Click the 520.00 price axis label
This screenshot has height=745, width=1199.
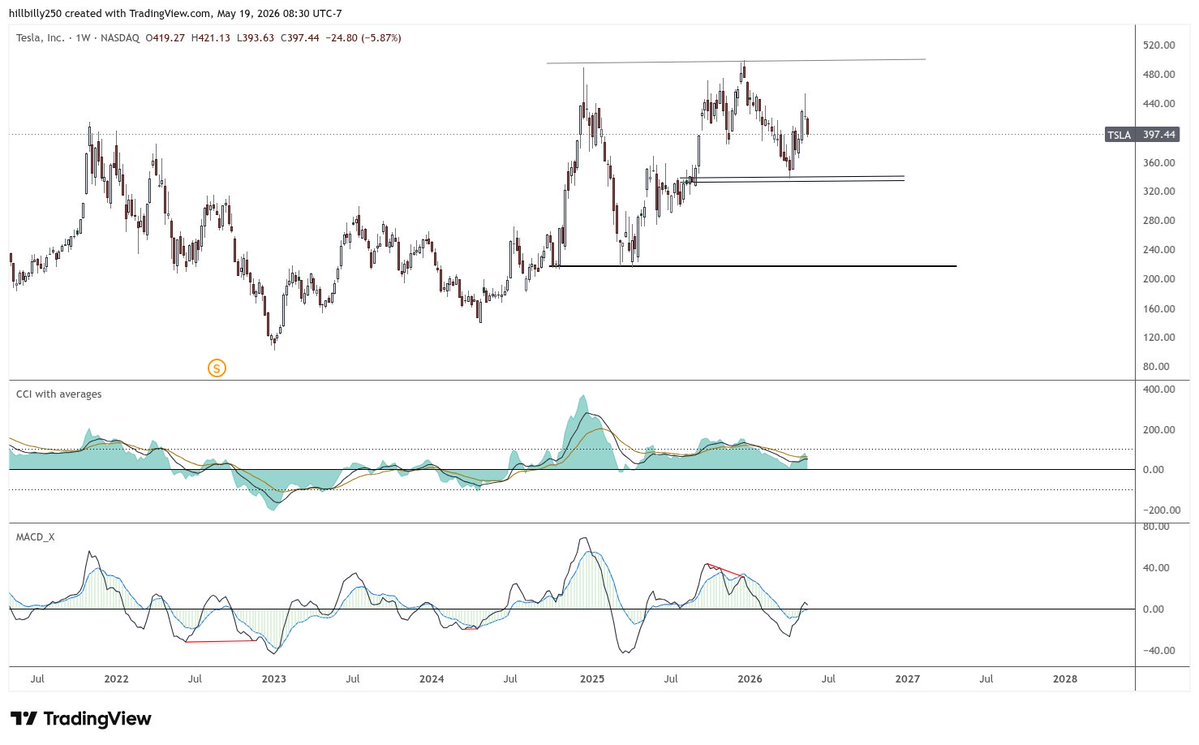1158,46
